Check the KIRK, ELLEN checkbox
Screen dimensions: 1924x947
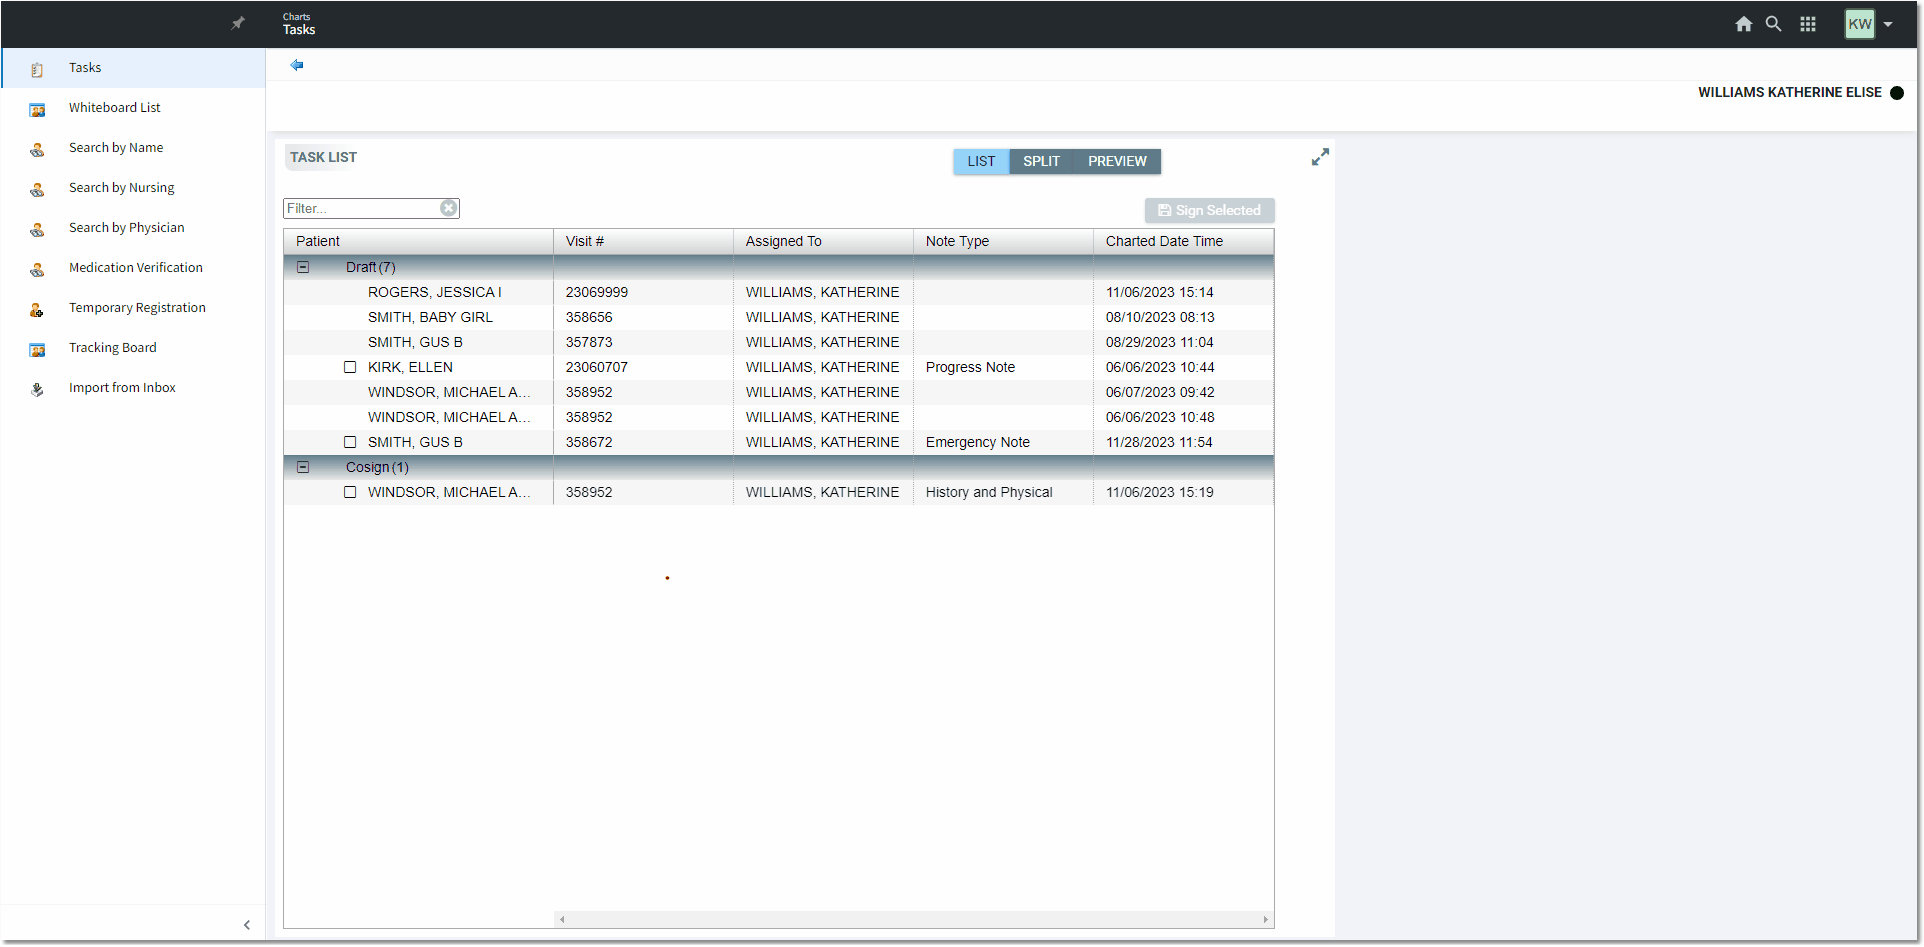coord(350,367)
